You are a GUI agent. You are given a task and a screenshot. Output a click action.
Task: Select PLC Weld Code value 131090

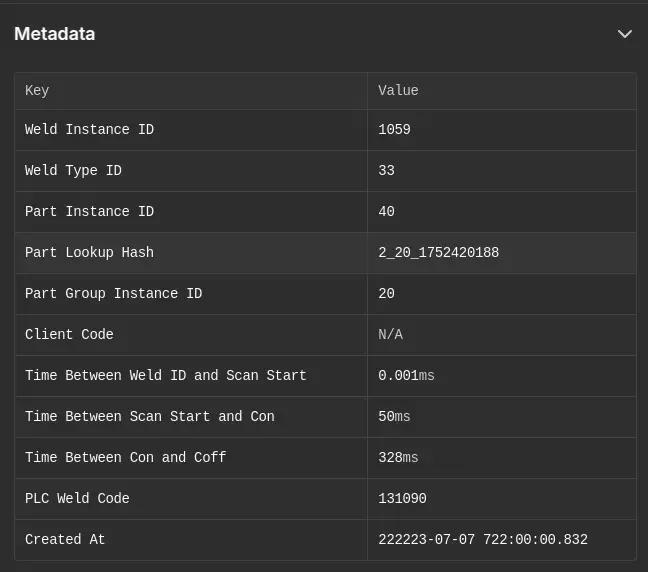[403, 498]
